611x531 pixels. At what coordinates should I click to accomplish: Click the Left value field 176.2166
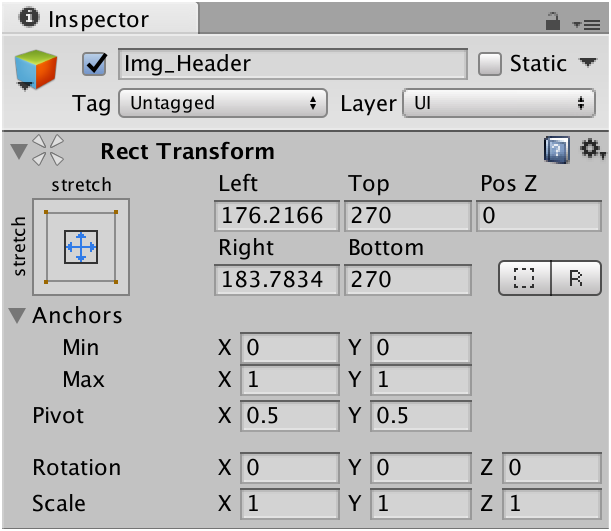click(x=277, y=216)
